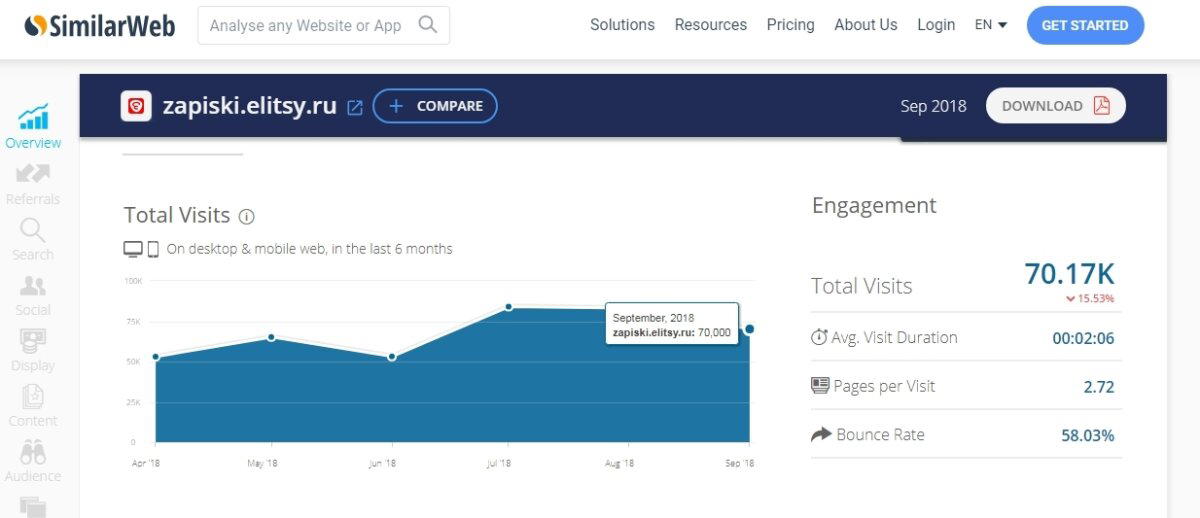Click the Login link
The width and height of the screenshot is (1200, 518).
click(x=936, y=25)
